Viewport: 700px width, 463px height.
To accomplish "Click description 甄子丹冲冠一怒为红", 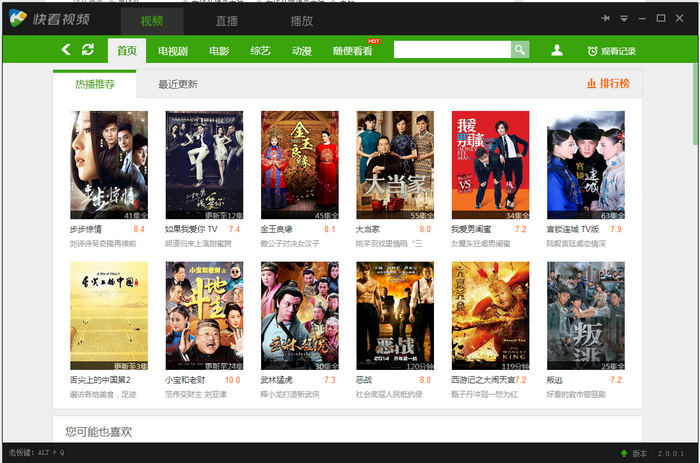I will [x=484, y=395].
